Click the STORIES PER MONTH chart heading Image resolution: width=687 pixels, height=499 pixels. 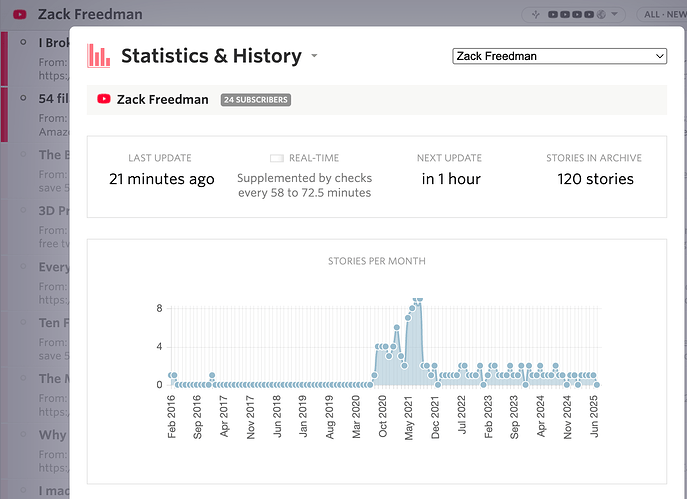coord(377,261)
